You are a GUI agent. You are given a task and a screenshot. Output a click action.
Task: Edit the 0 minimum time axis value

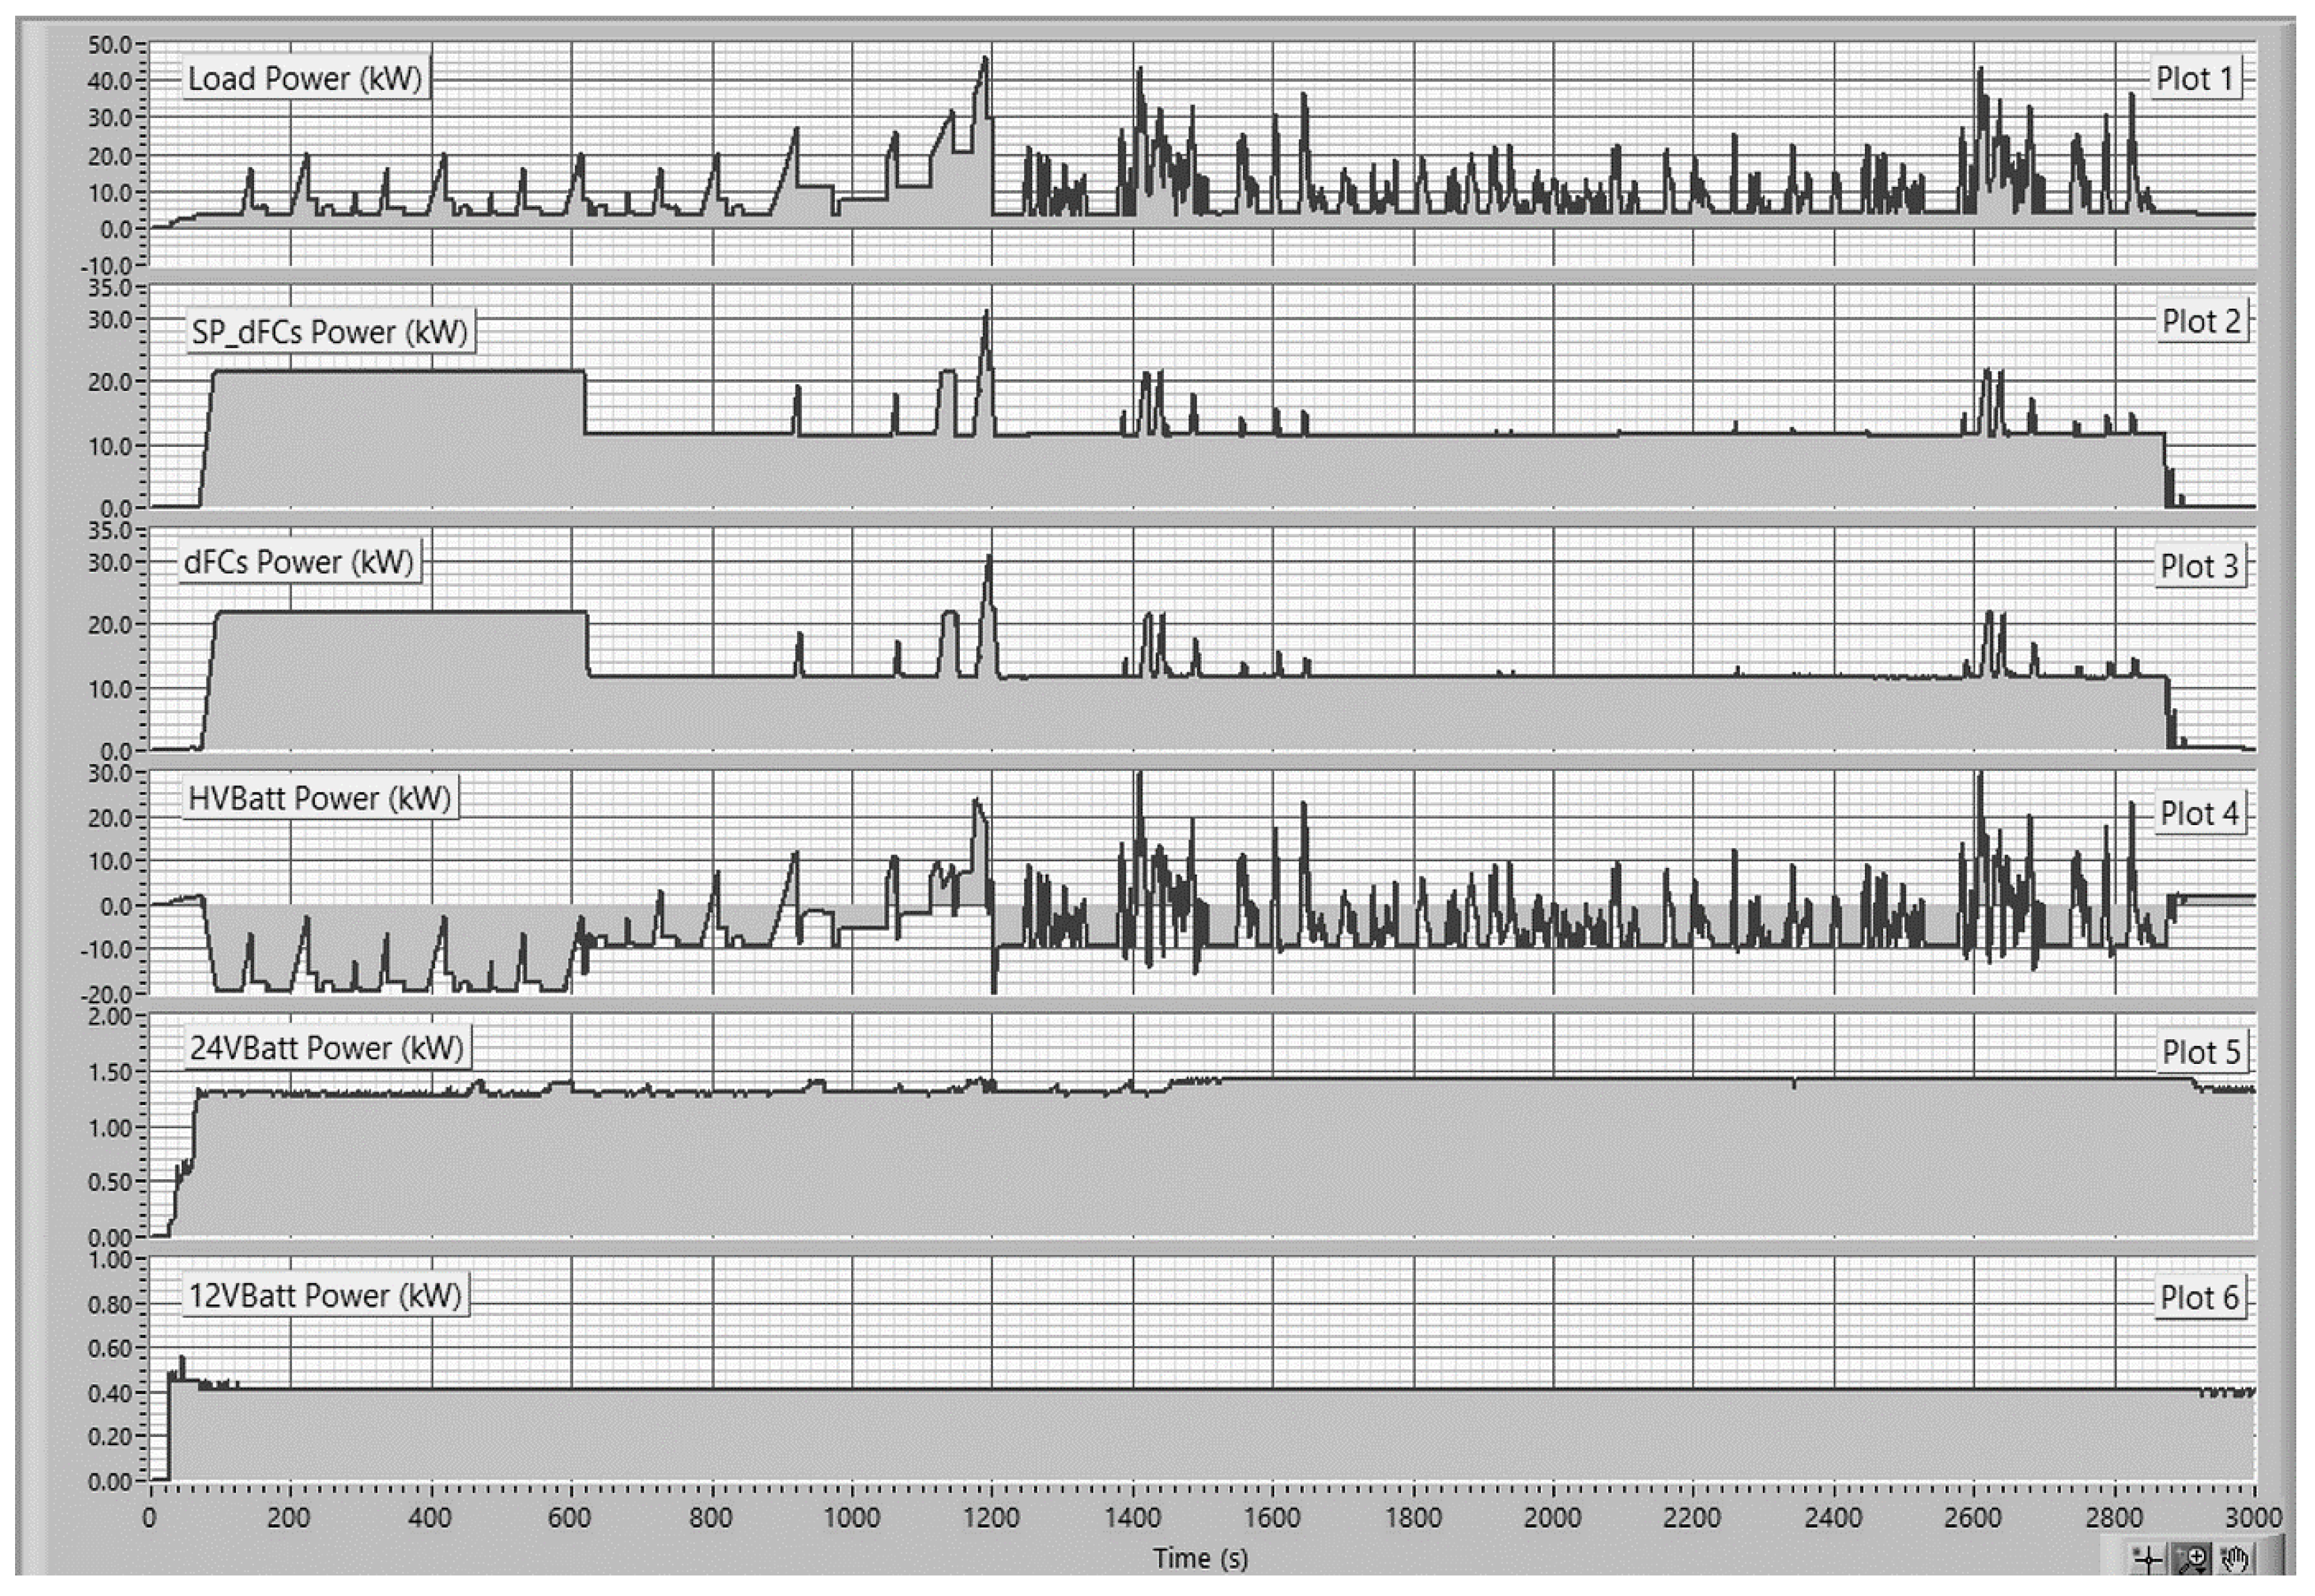point(149,1517)
